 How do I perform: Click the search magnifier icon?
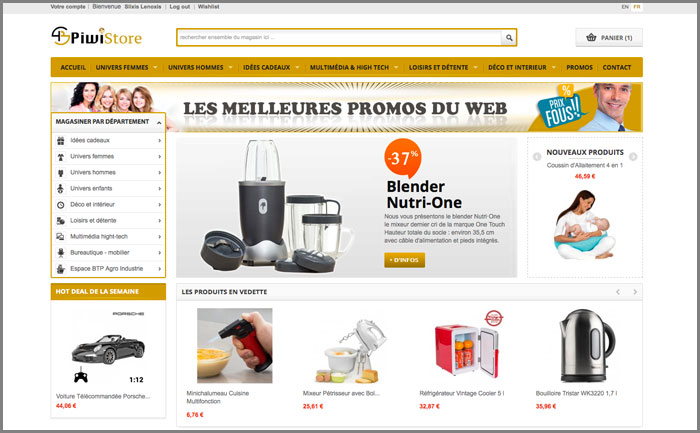click(x=509, y=38)
